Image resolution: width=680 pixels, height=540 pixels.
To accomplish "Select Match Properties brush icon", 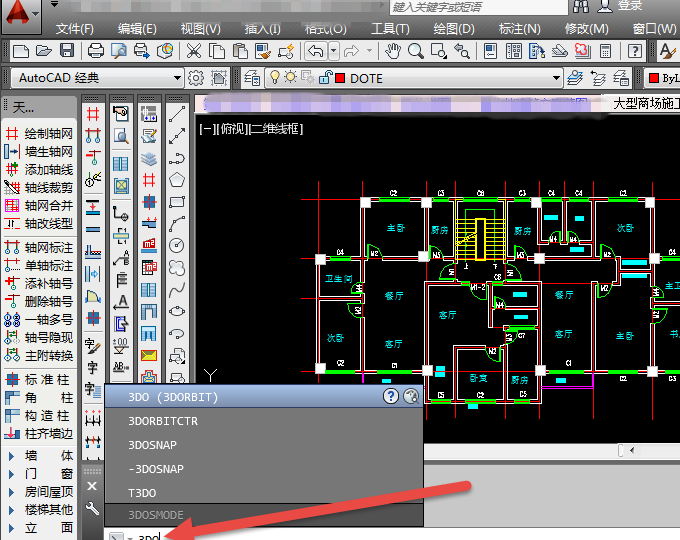I will (263, 51).
